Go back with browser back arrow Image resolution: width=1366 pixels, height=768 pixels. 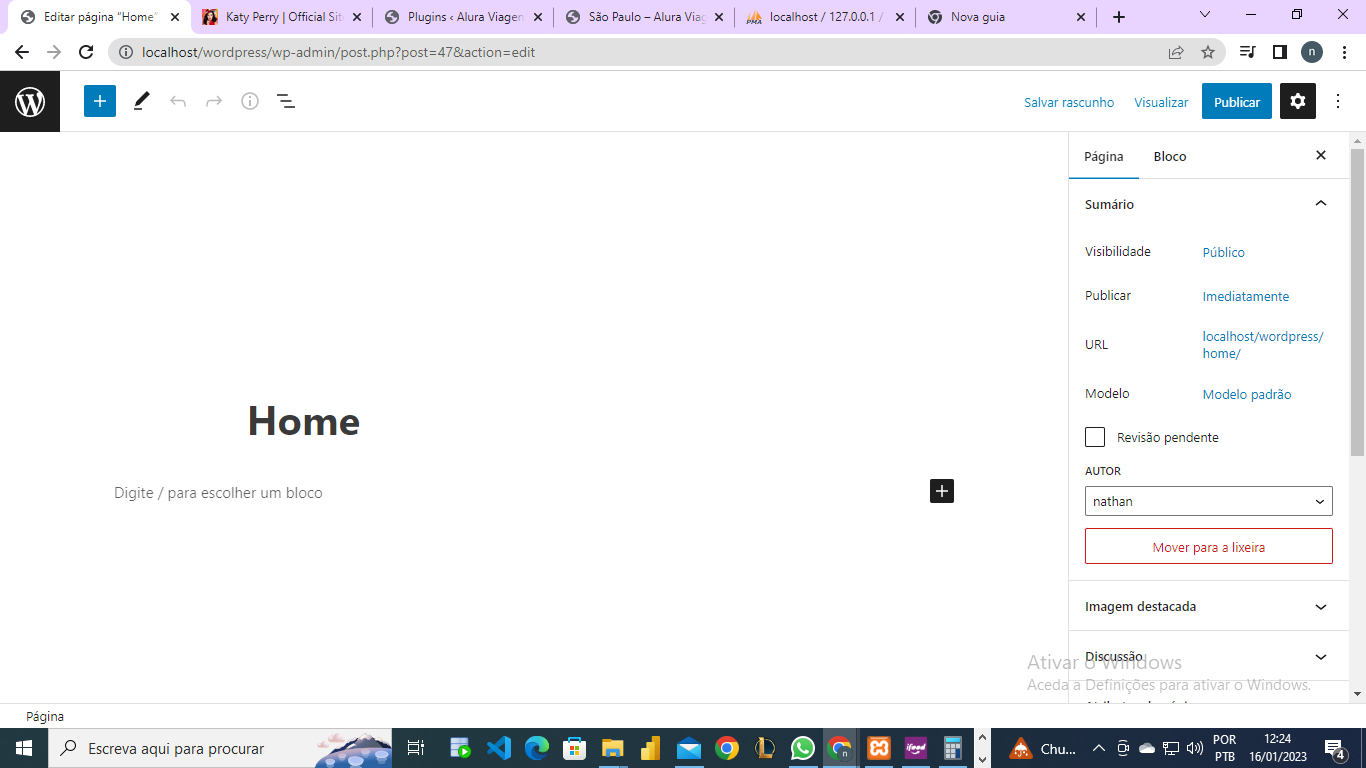tap(22, 52)
